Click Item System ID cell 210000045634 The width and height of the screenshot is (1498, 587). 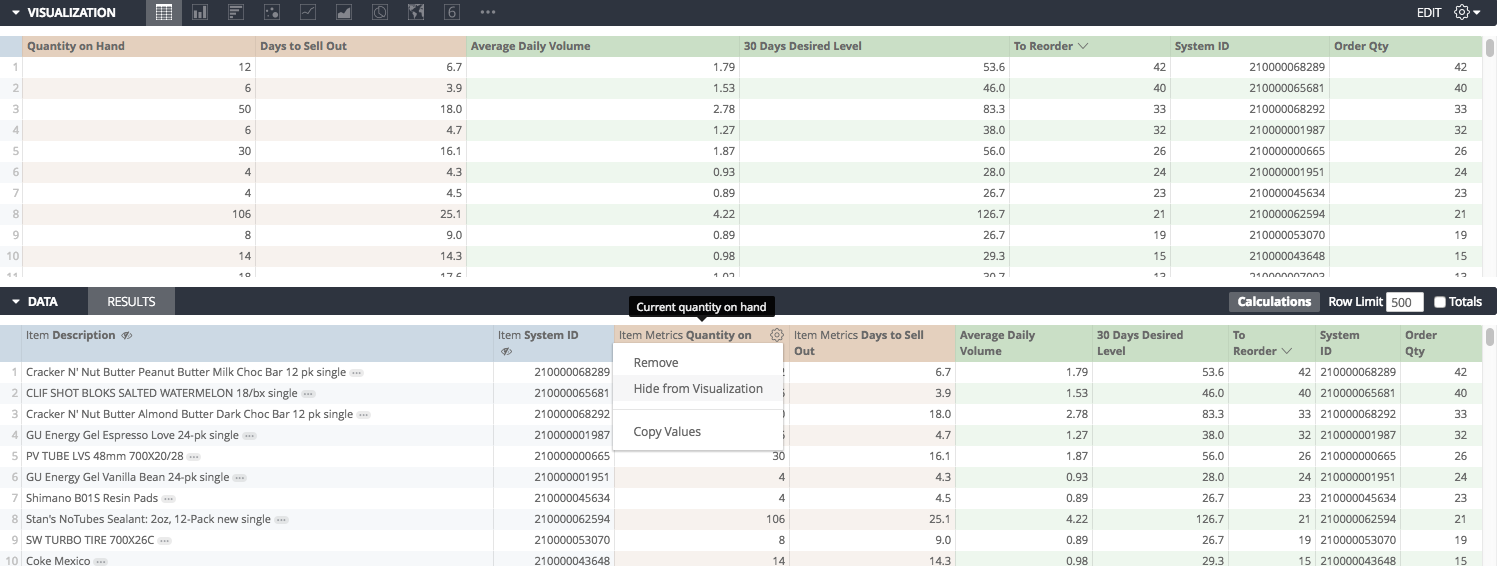pyautogui.click(x=553, y=499)
